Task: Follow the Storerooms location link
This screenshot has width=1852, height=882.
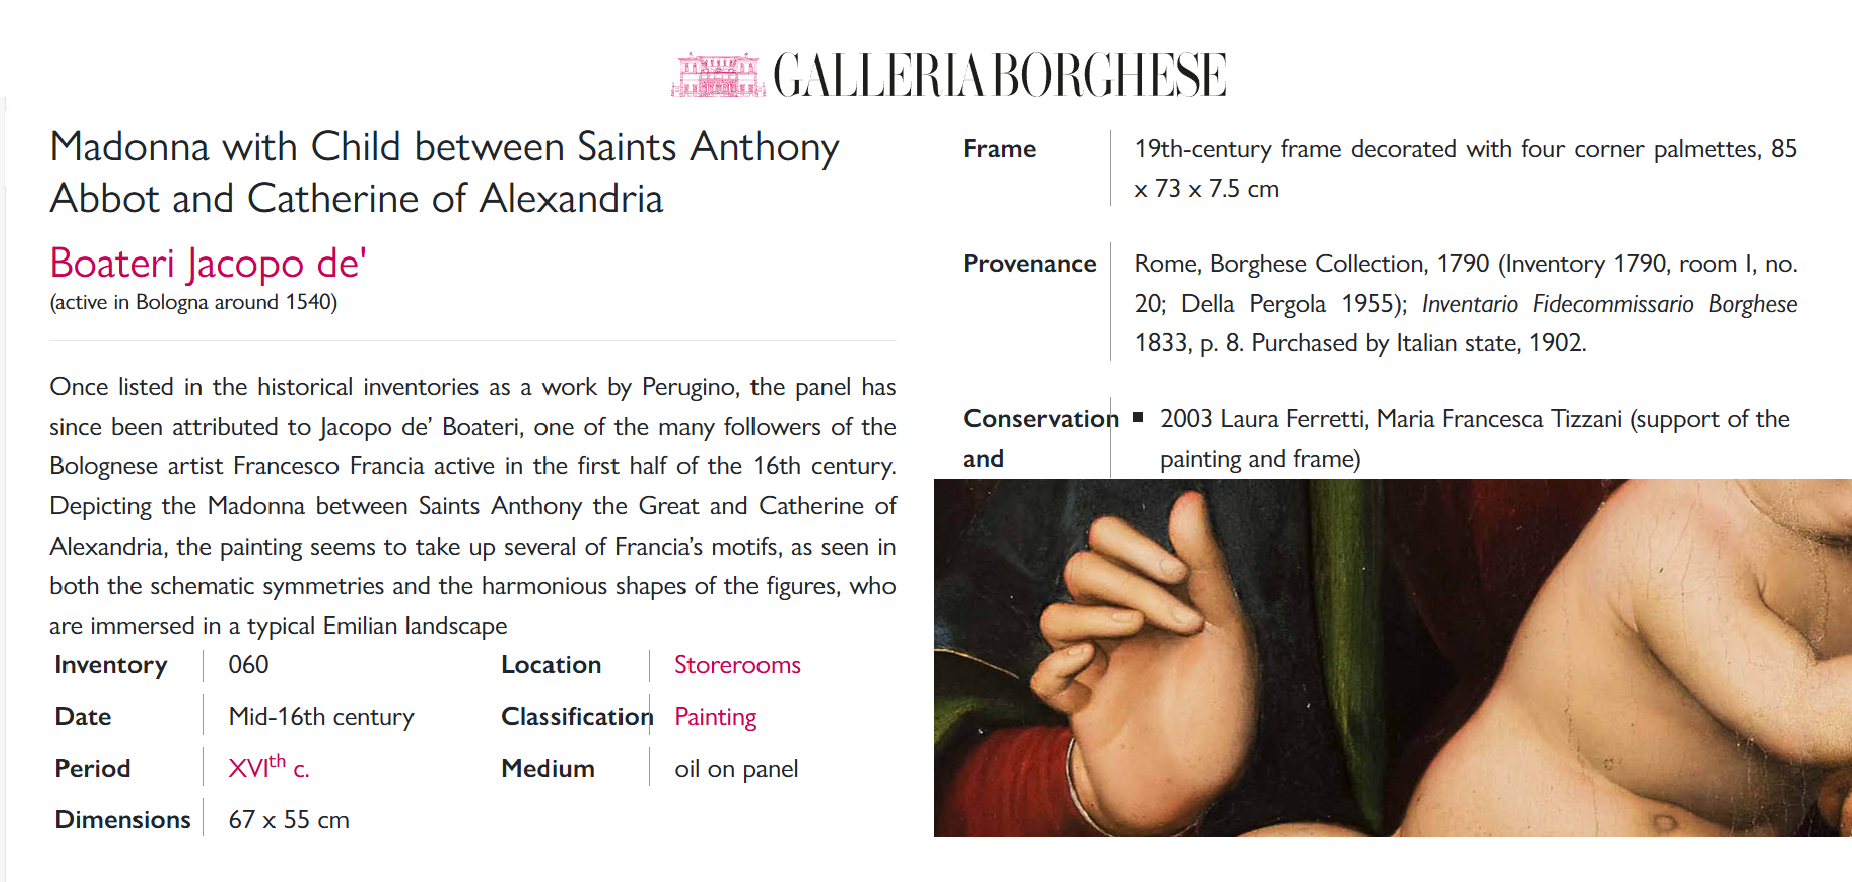Action: pyautogui.click(x=737, y=665)
